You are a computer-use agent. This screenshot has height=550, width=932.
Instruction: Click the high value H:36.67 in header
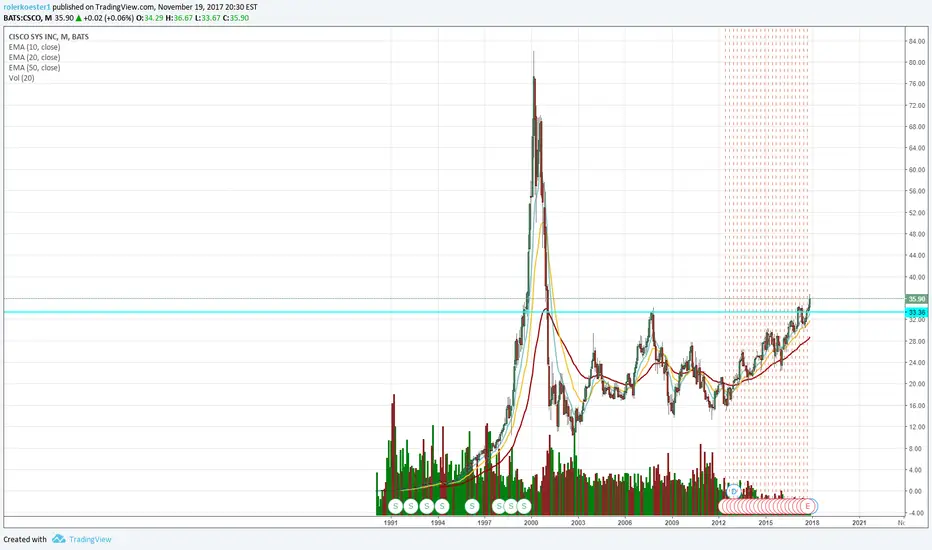[x=180, y=18]
